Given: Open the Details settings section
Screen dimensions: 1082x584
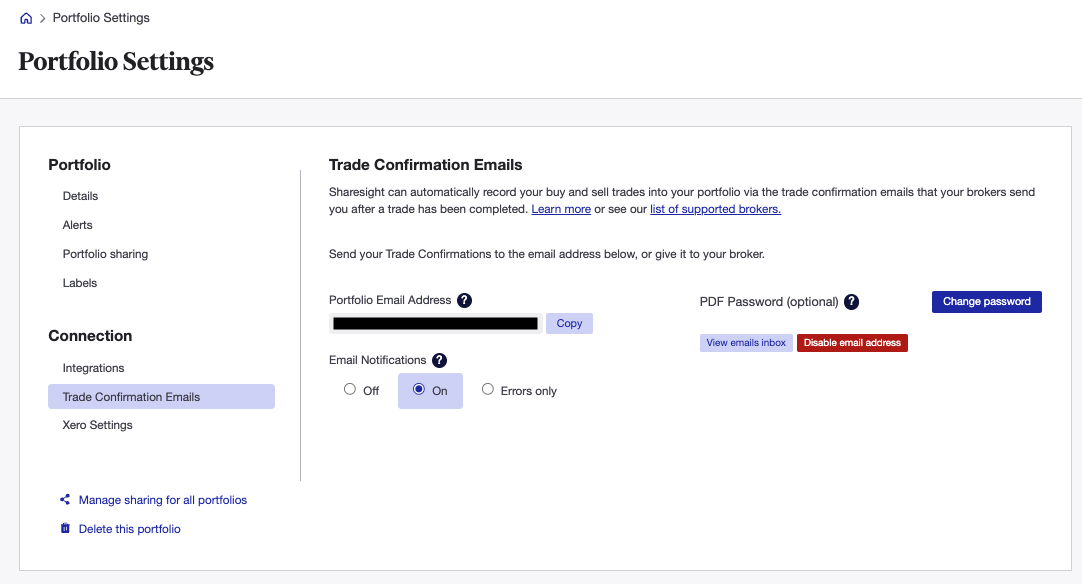Looking at the screenshot, I should pyautogui.click(x=80, y=196).
